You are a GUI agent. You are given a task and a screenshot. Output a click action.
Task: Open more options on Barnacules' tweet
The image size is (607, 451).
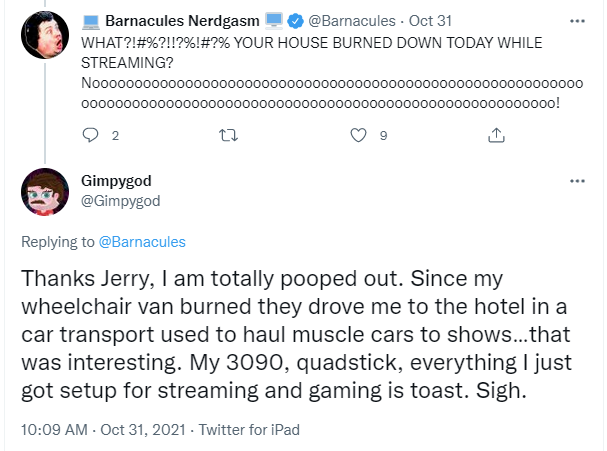click(576, 20)
